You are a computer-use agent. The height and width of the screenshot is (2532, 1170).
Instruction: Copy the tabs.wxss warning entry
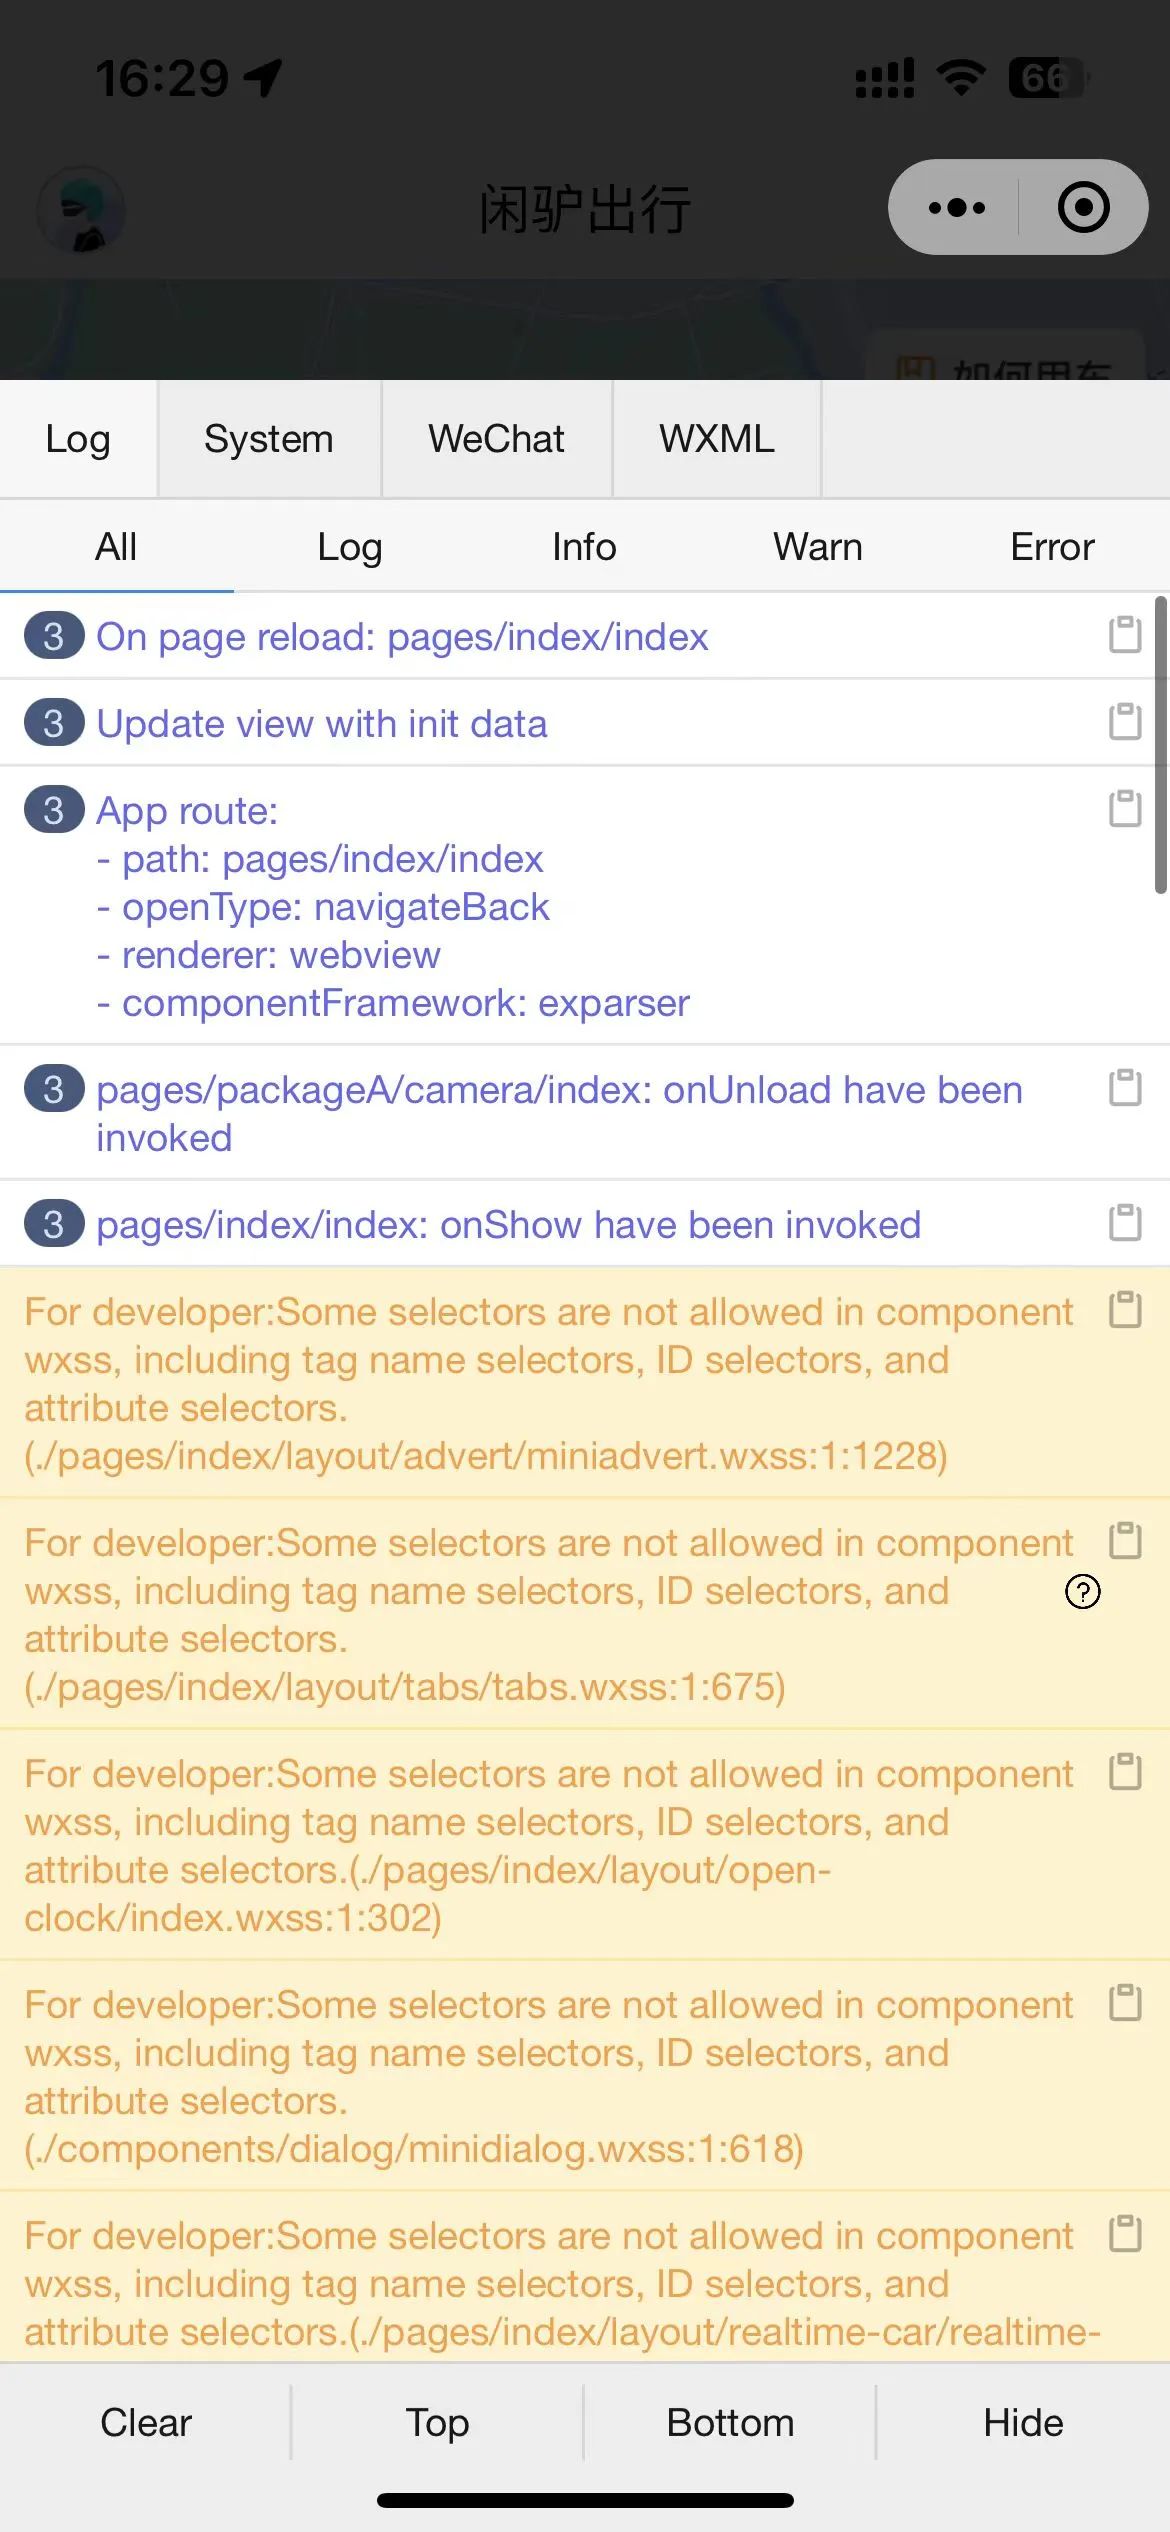tap(1125, 1541)
